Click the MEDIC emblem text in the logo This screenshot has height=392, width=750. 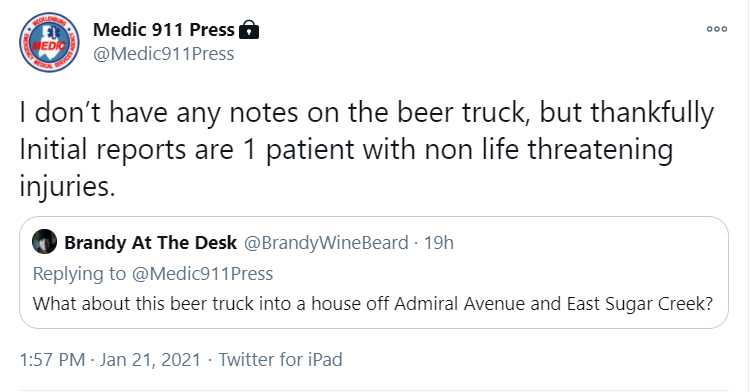click(x=49, y=46)
